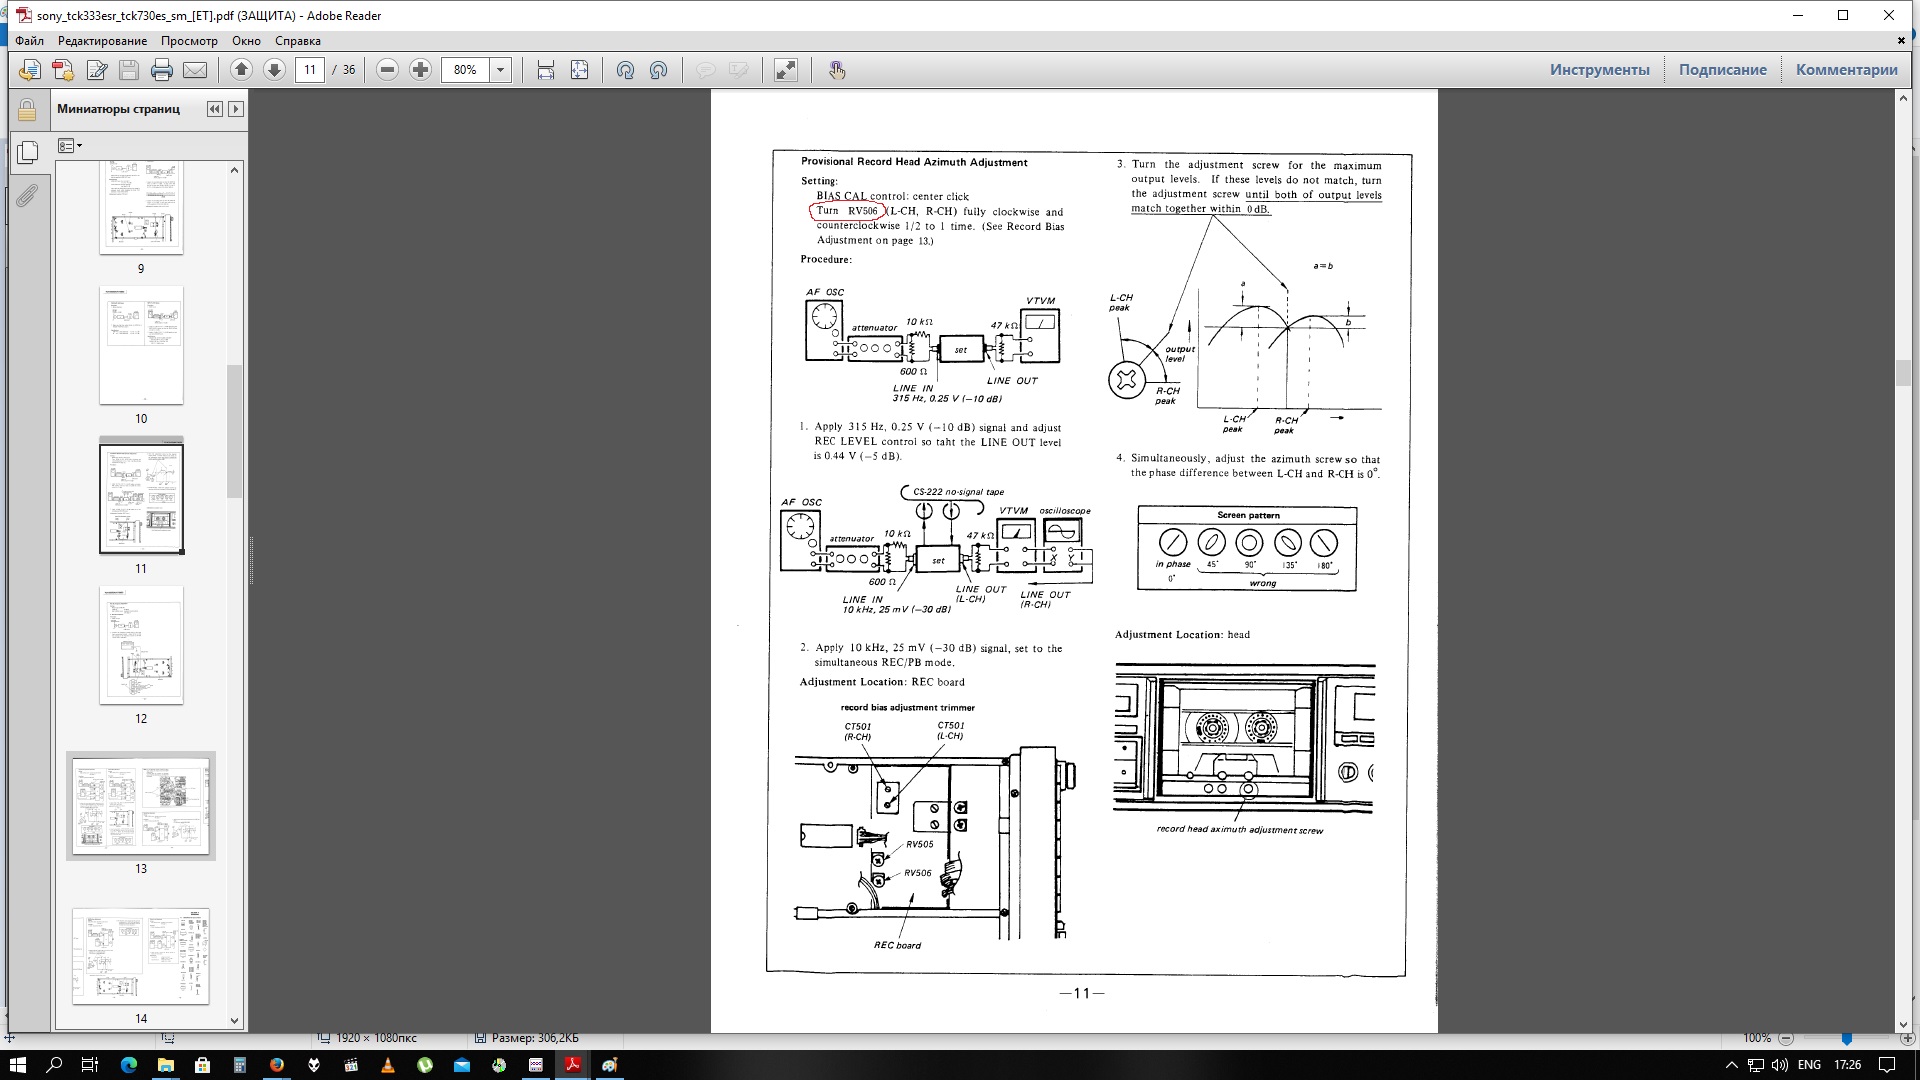1920x1080 pixels.
Task: Go to previous page arrow
Action: (x=241, y=70)
